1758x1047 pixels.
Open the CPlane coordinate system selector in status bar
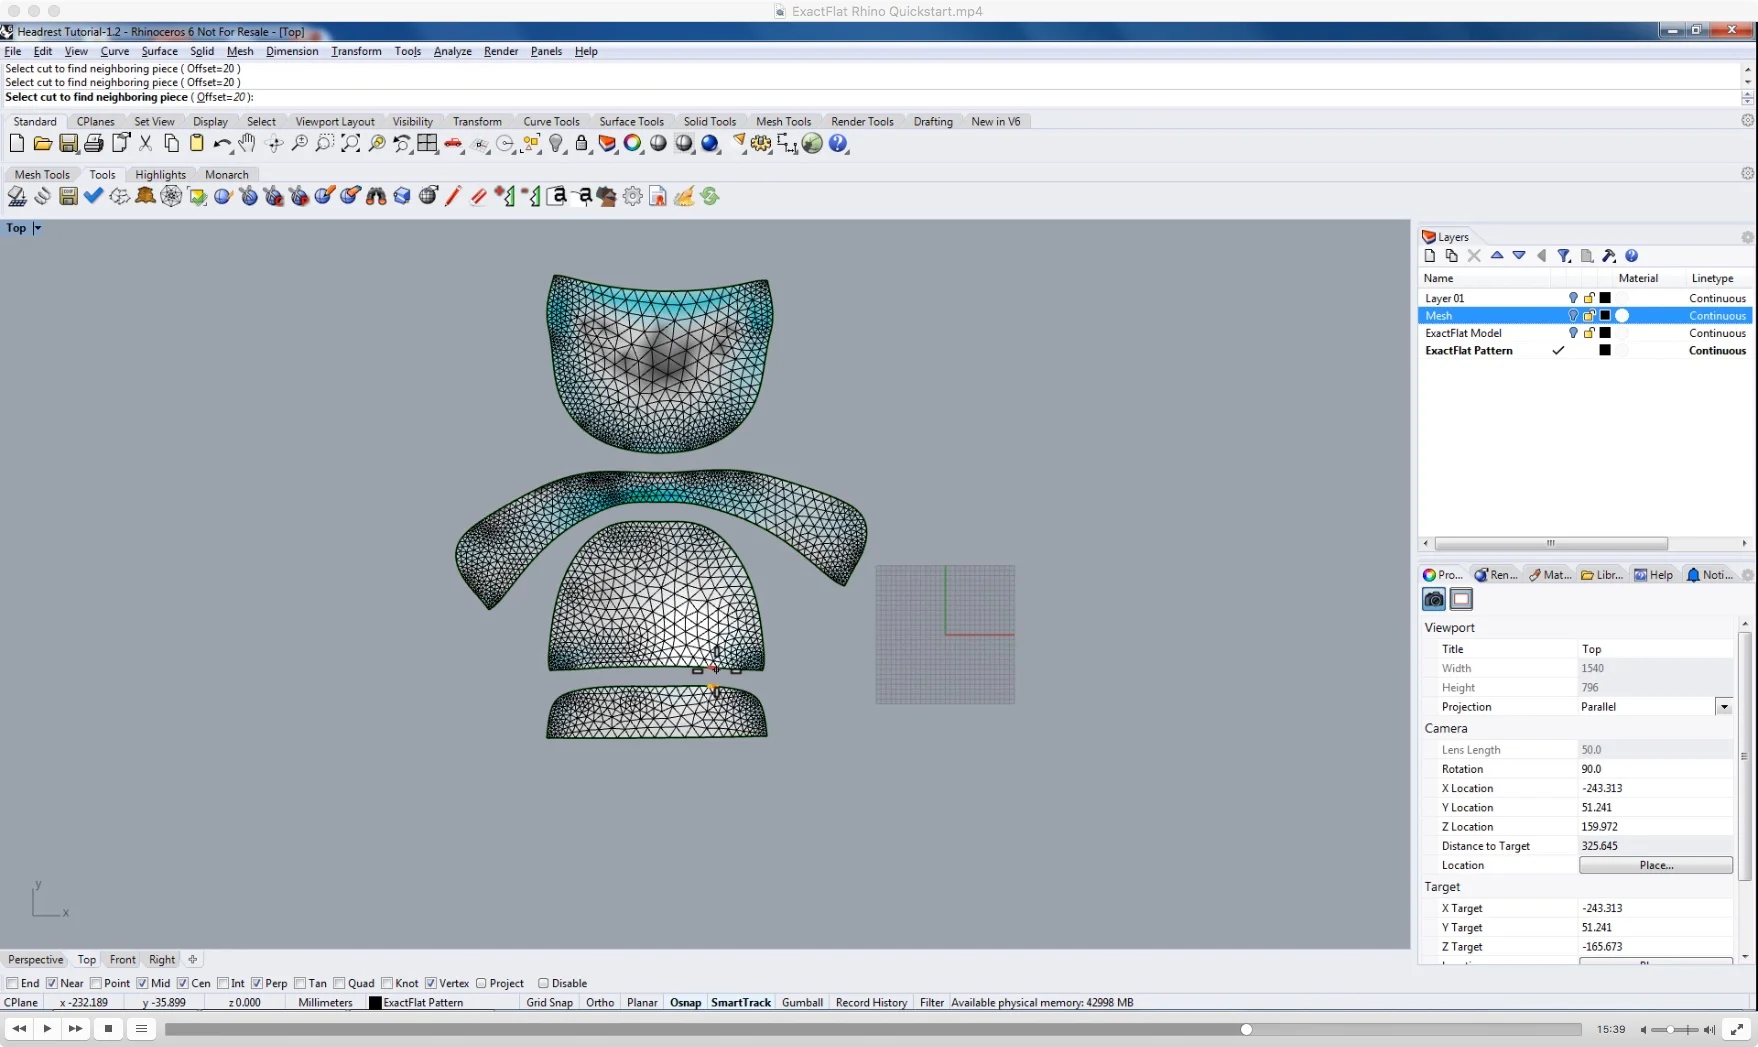(21, 1002)
